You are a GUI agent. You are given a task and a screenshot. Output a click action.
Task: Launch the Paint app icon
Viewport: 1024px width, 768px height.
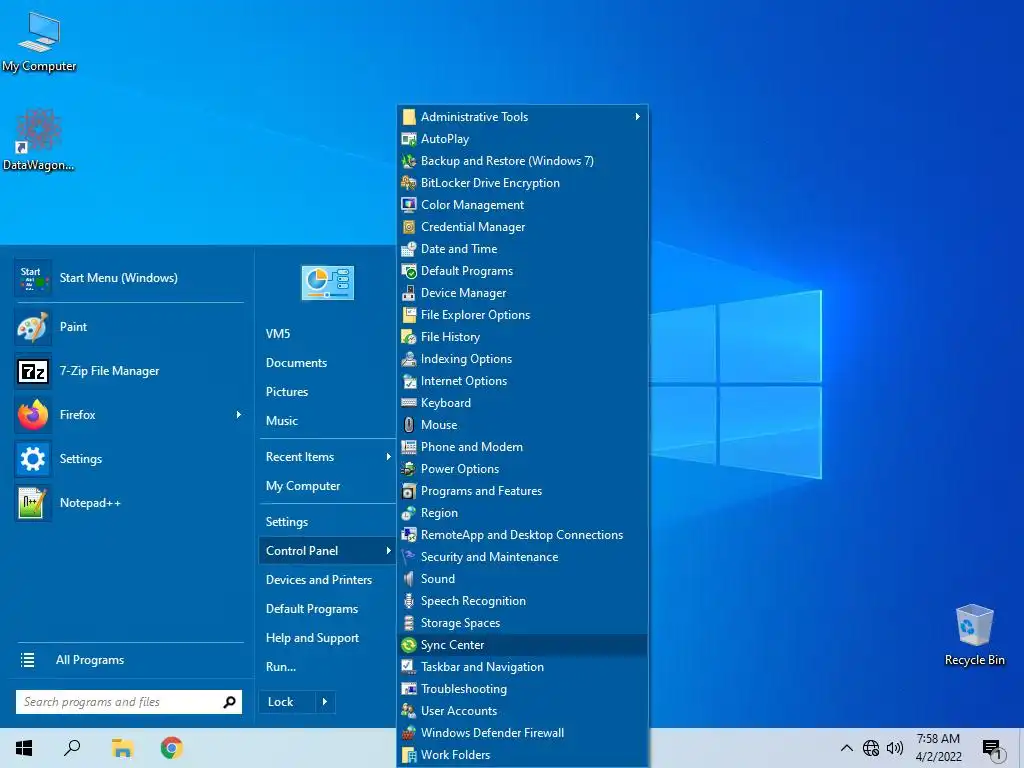click(33, 327)
